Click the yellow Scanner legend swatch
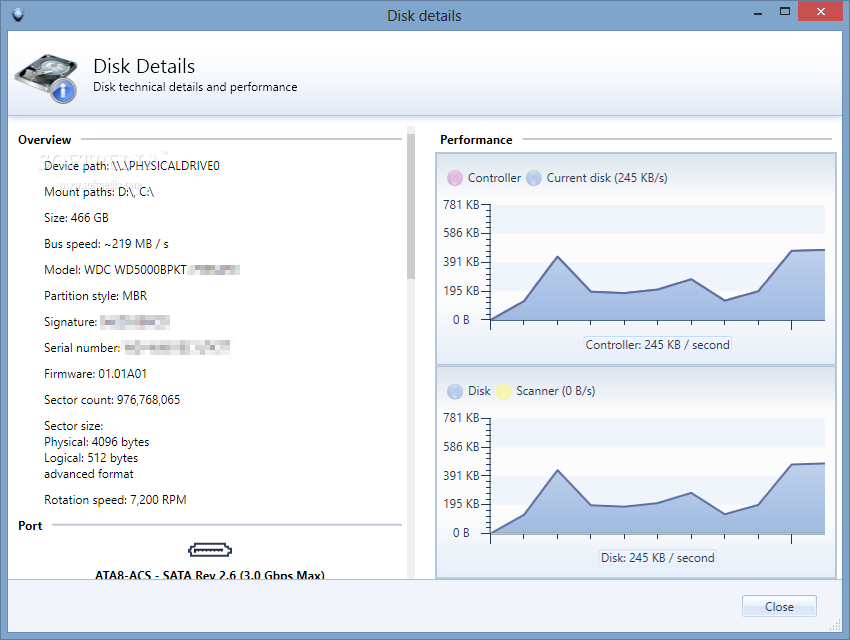The width and height of the screenshot is (850, 640). click(504, 391)
